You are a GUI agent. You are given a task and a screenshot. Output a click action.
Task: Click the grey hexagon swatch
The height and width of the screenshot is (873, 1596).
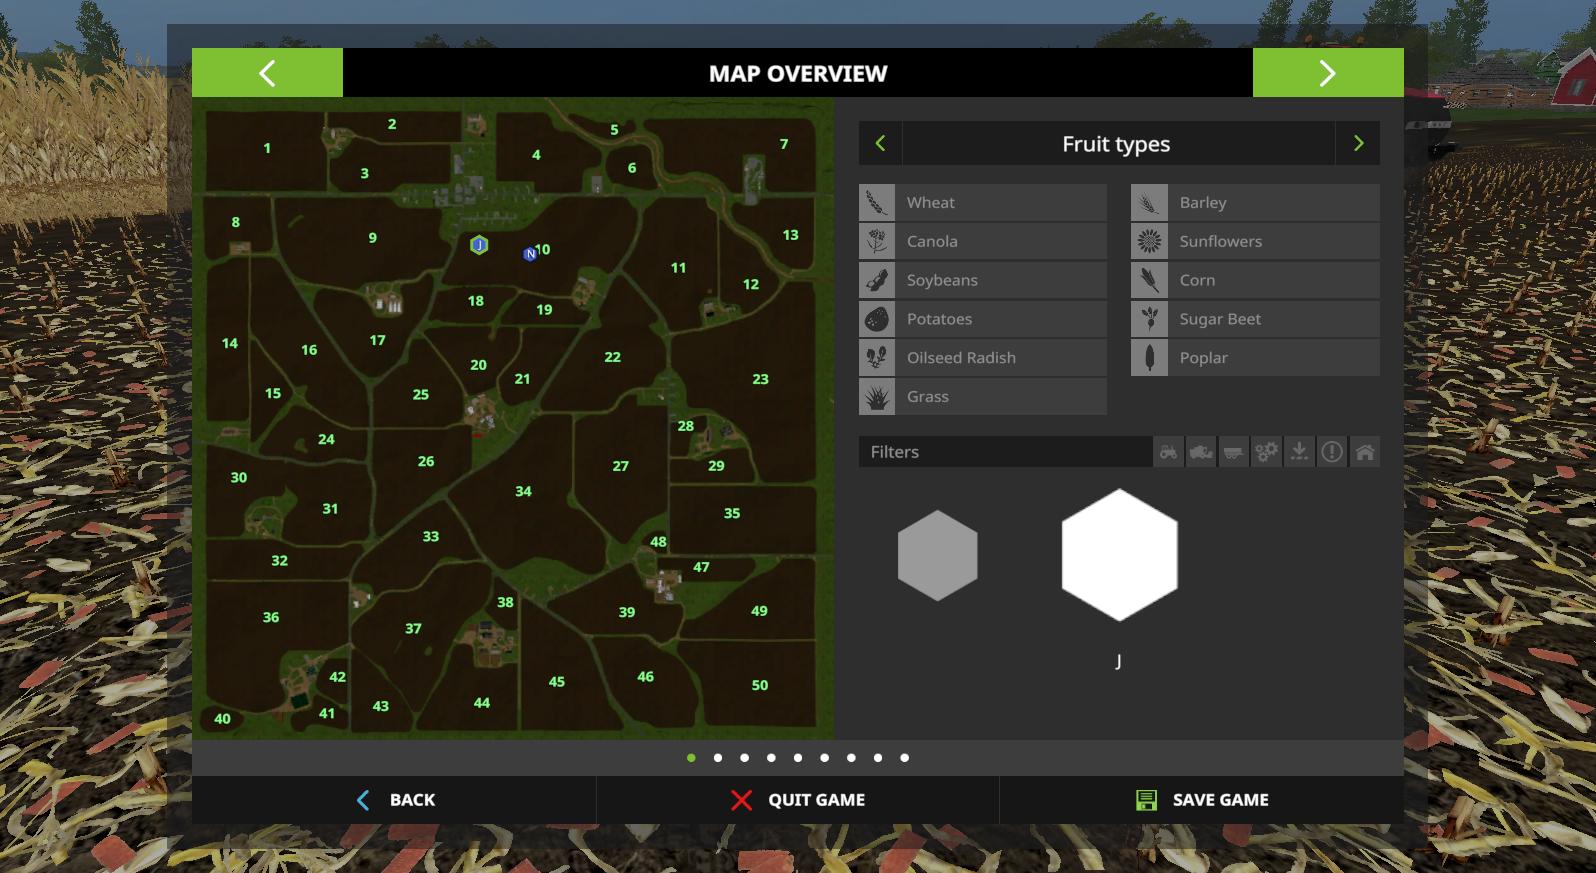coord(937,556)
